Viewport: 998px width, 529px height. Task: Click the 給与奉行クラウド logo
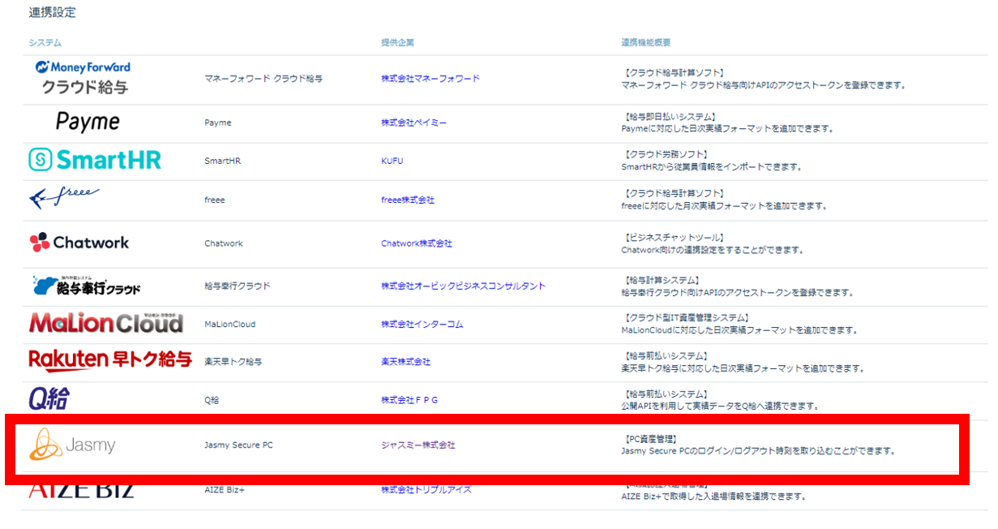click(86, 286)
